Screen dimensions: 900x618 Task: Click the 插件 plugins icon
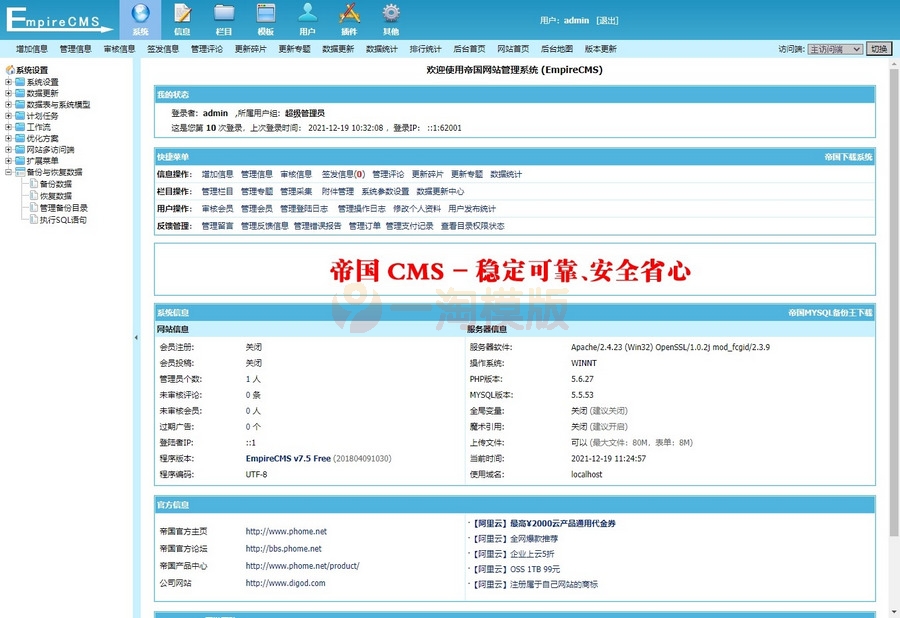[x=349, y=15]
